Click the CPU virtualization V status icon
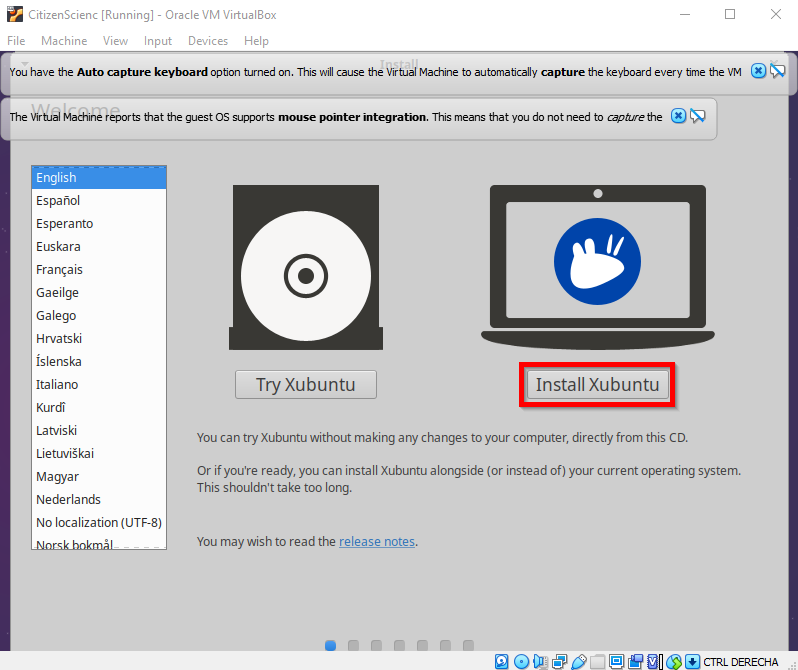The height and width of the screenshot is (670, 798). pyautogui.click(x=654, y=661)
